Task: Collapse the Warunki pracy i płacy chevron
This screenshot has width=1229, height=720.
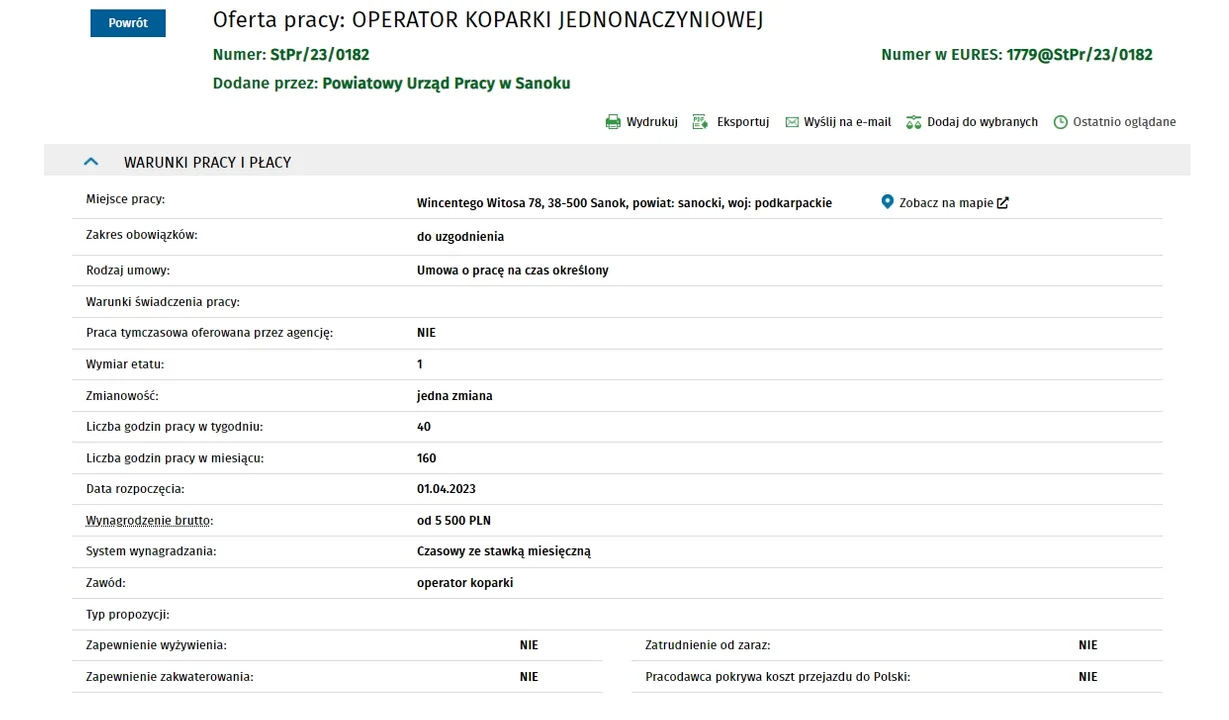Action: [x=91, y=161]
